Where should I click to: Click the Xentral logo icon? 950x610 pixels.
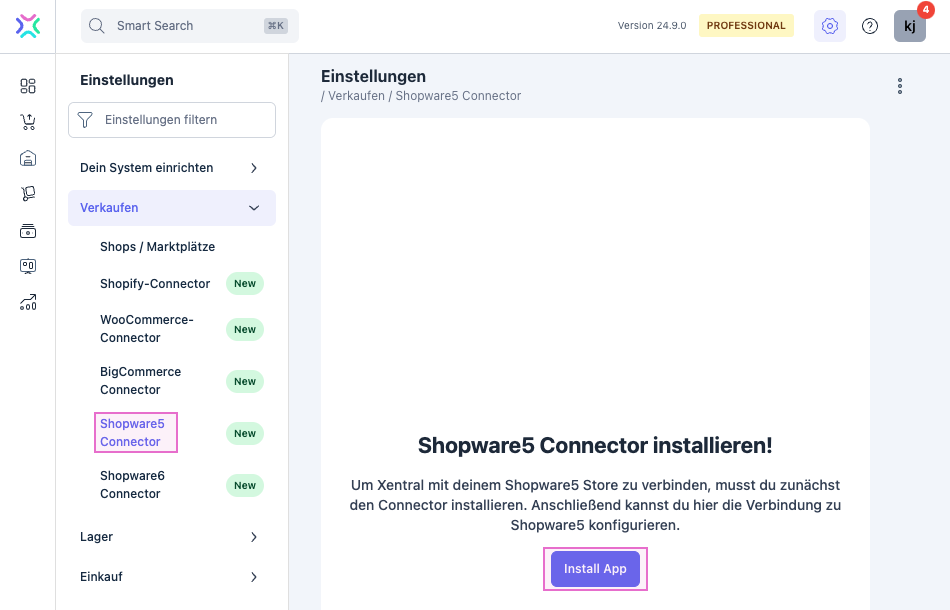coord(28,26)
